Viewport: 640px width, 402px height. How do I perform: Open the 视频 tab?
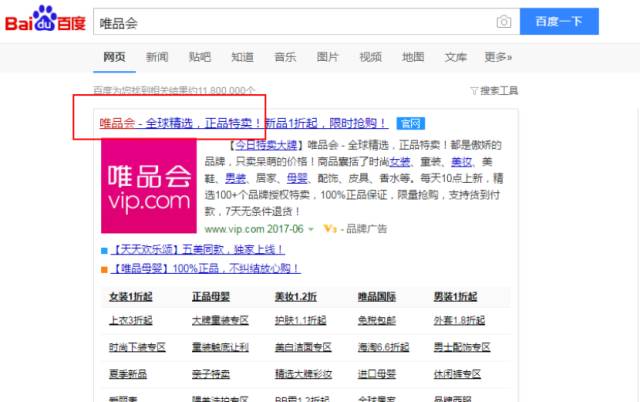370,57
